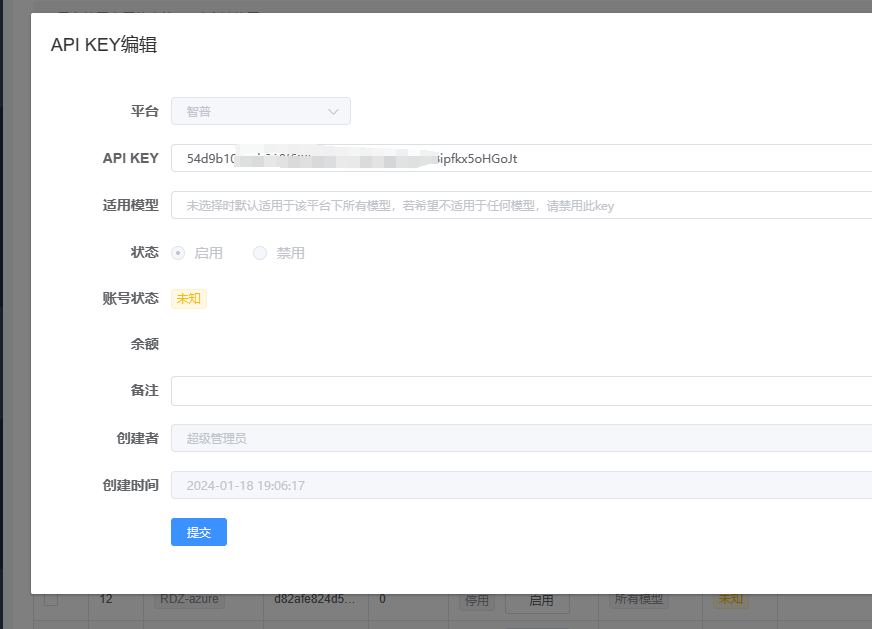Click the 创建时间 field 2024-01-18 19:06:17
The width and height of the screenshot is (872, 629).
point(522,485)
